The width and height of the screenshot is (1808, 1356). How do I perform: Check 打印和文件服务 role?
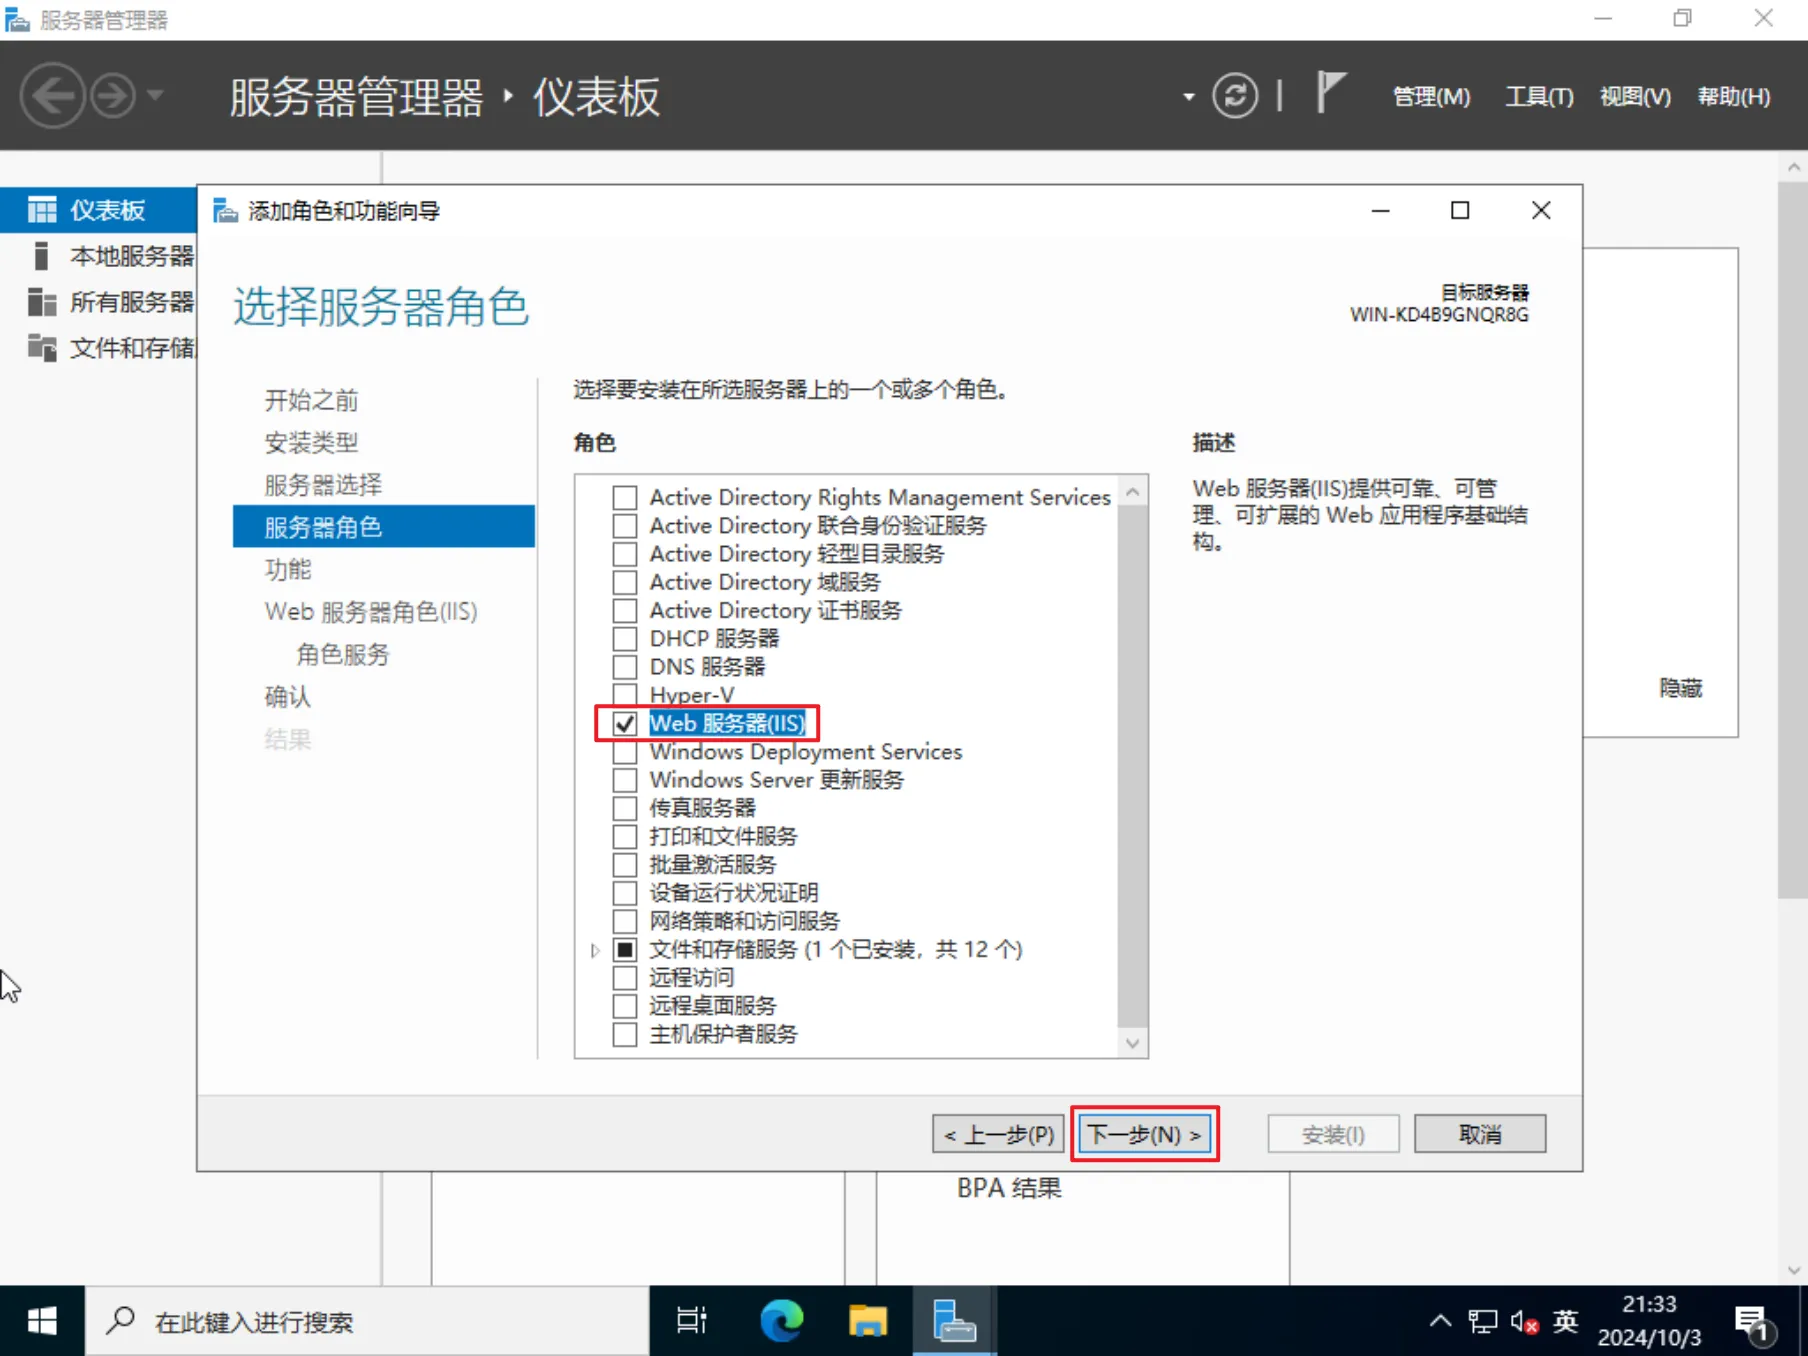[625, 836]
